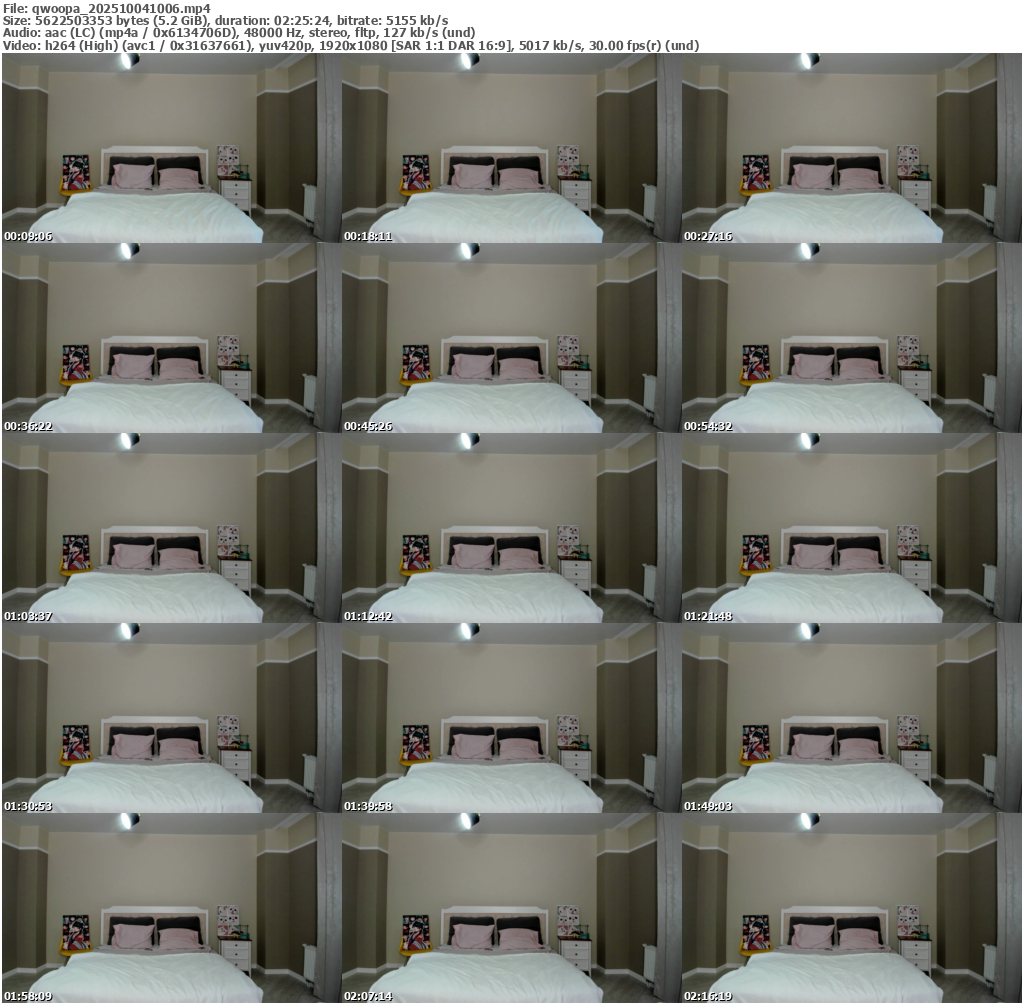Click the 00:09:06 timestamp label
This screenshot has height=1003, width=1024.
(28, 236)
